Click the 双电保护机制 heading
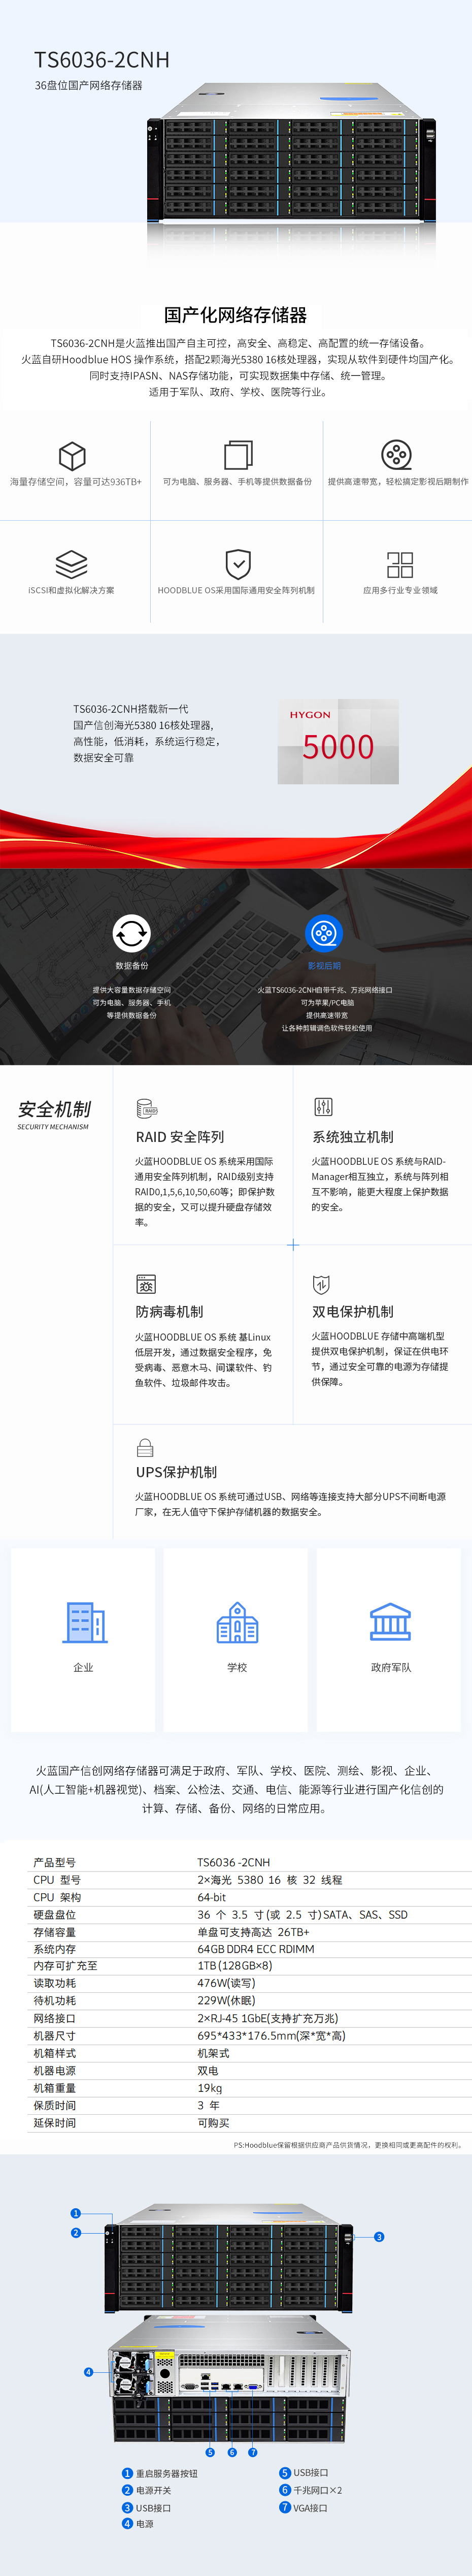 pyautogui.click(x=353, y=1311)
